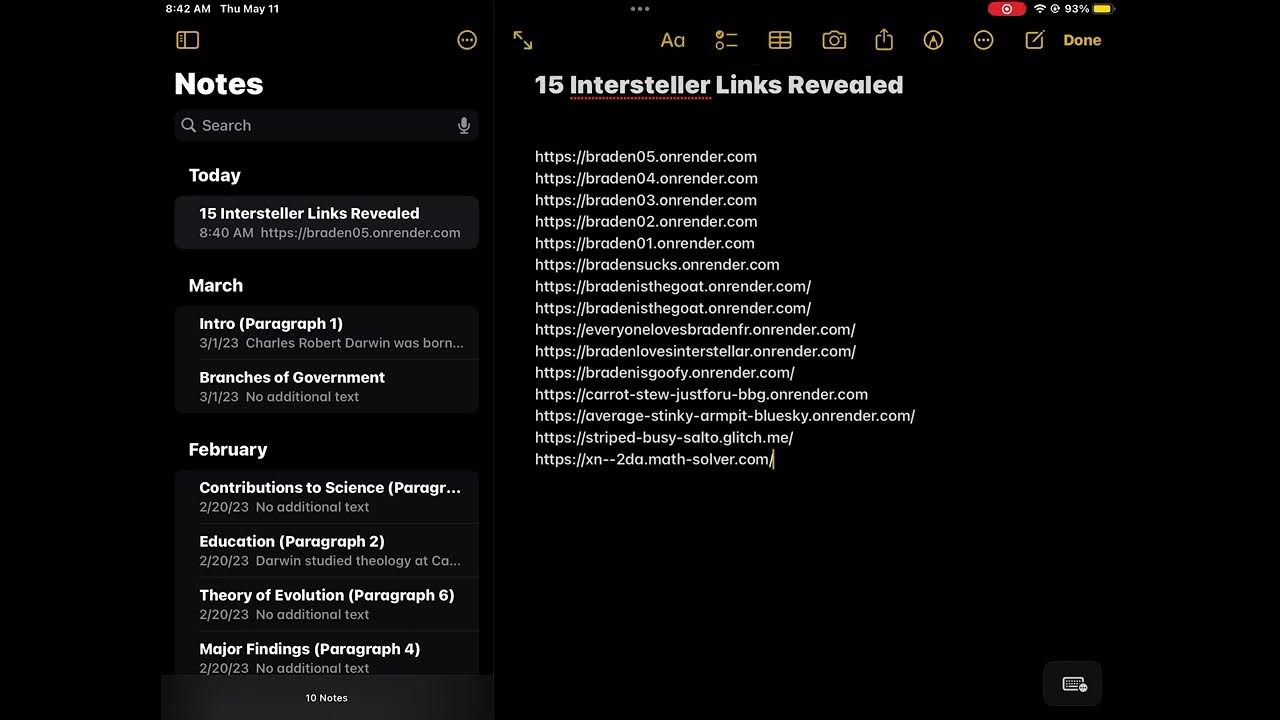Screen dimensions: 1280x720
Task: Tap the dictation microphone in search
Action: click(x=464, y=125)
